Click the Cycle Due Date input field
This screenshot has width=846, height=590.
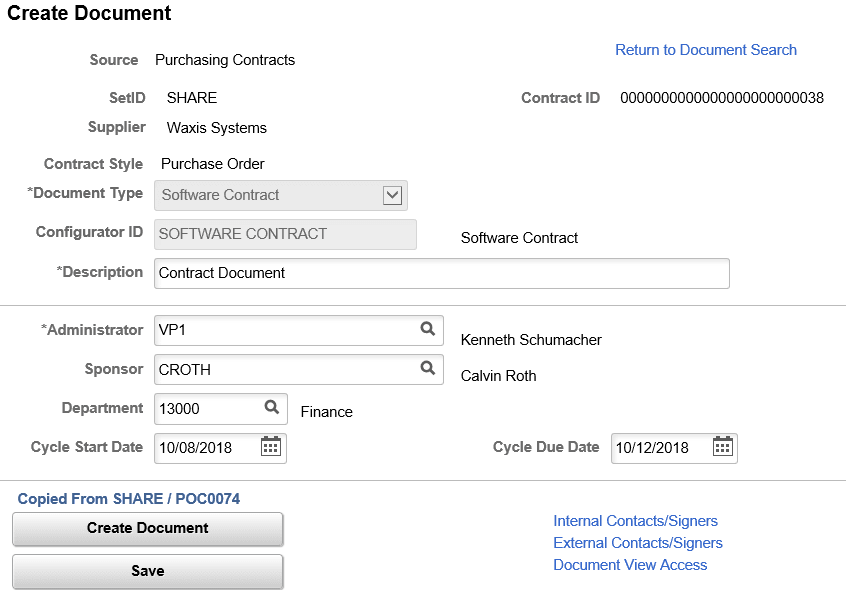click(x=660, y=447)
